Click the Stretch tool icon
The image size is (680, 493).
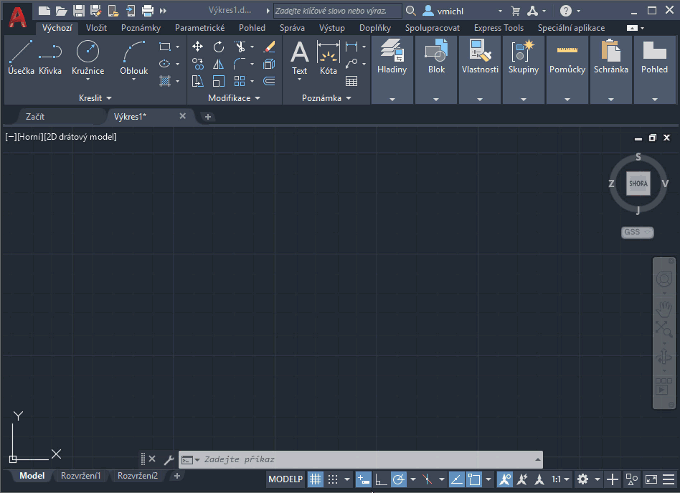(x=197, y=81)
